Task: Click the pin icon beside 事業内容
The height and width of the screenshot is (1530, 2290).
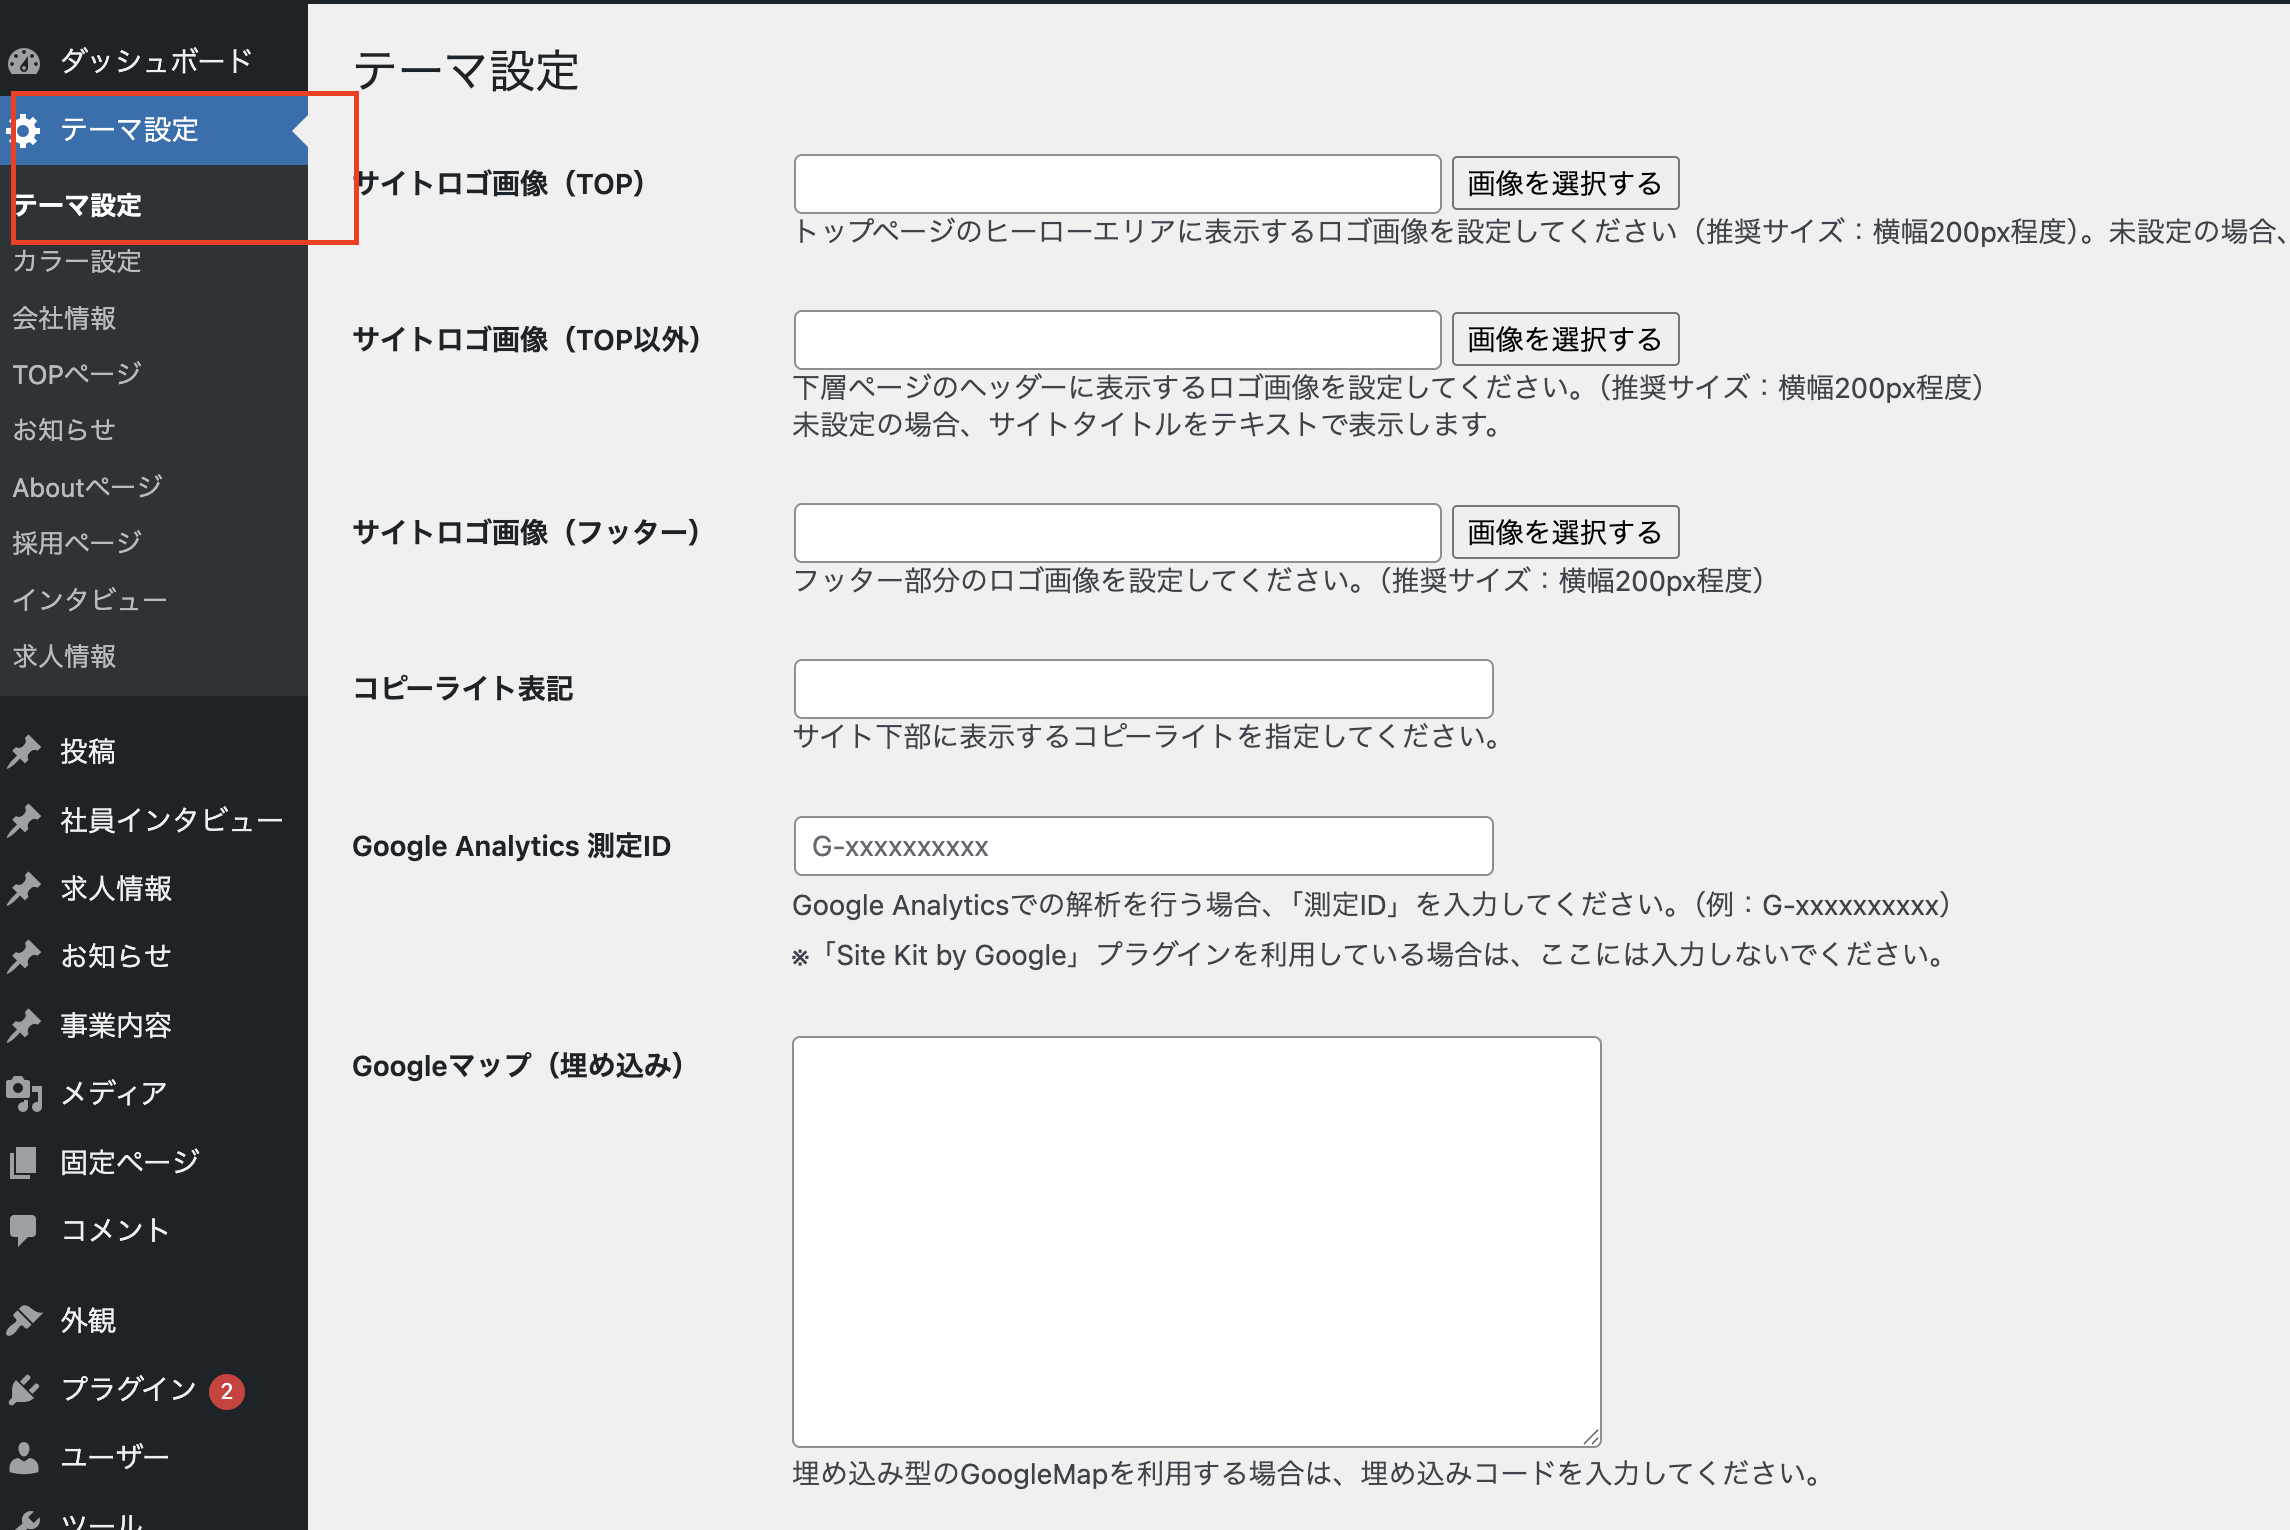Action: (x=24, y=1026)
